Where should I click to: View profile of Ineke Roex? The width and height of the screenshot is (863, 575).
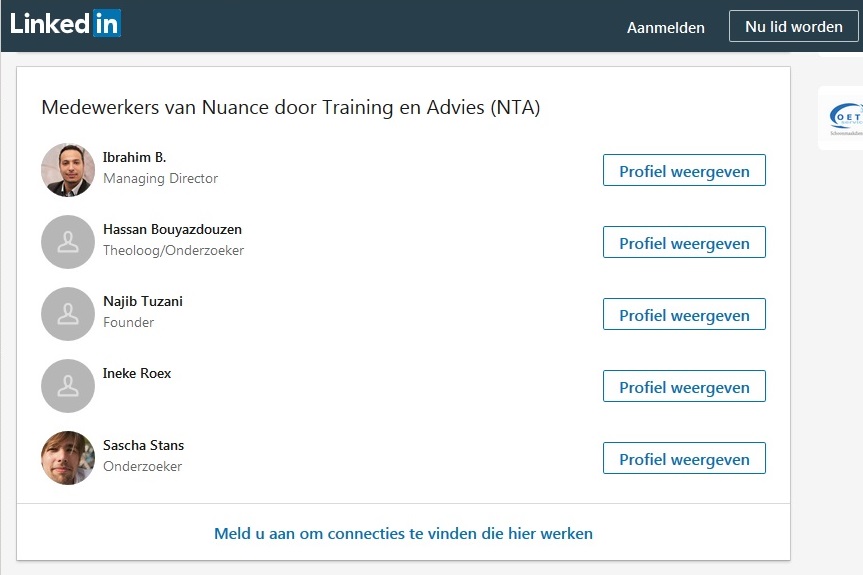click(684, 387)
